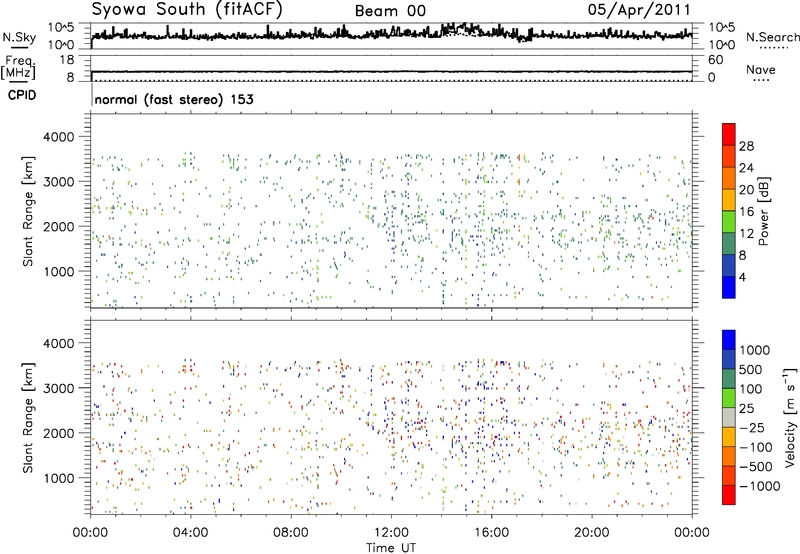Click Power colorbar segment between 8 and 12
The width and height of the screenshot is (800, 554).
click(729, 244)
